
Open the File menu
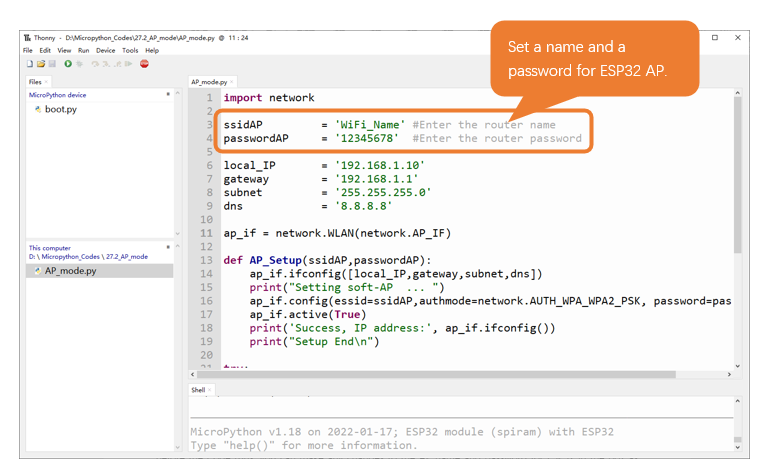[x=28, y=51]
